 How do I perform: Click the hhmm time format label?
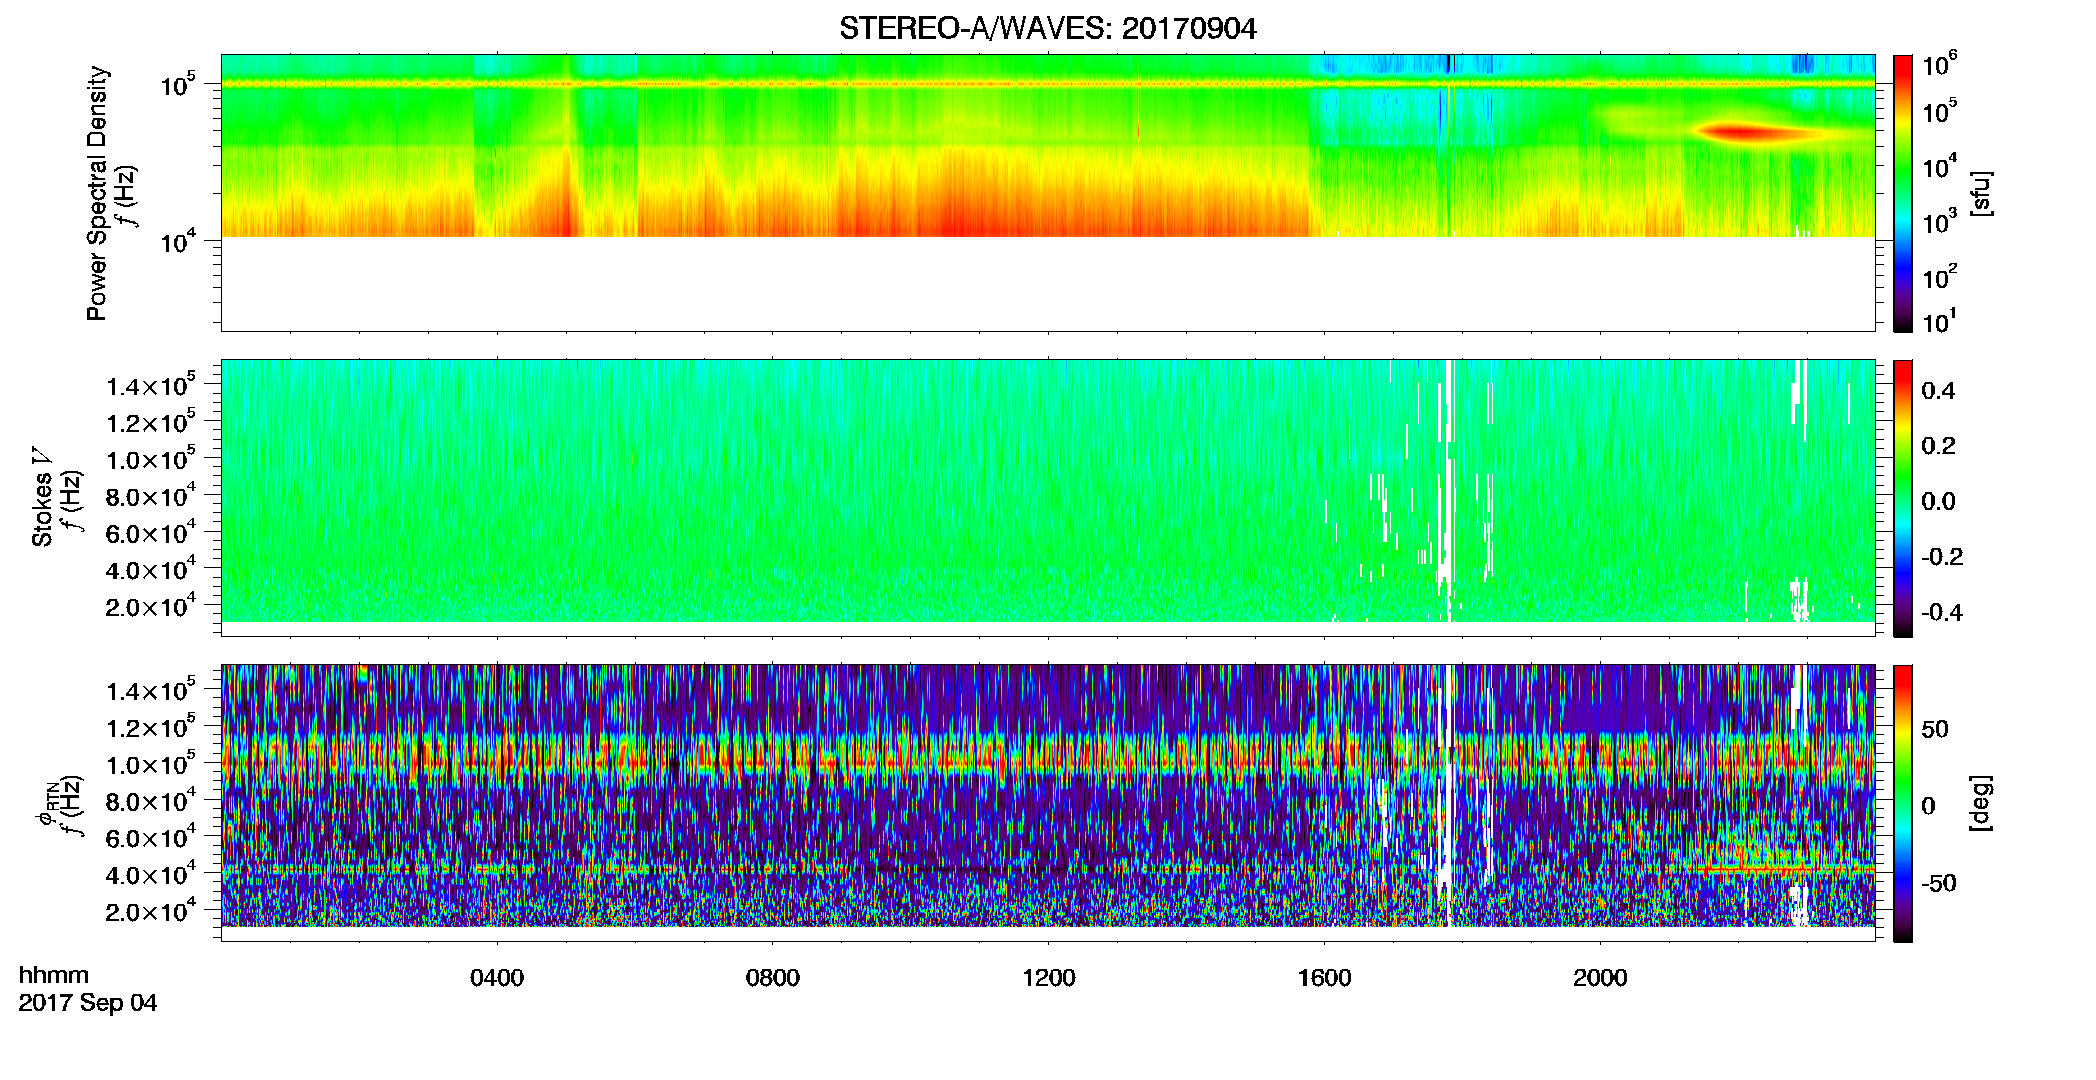[x=54, y=976]
